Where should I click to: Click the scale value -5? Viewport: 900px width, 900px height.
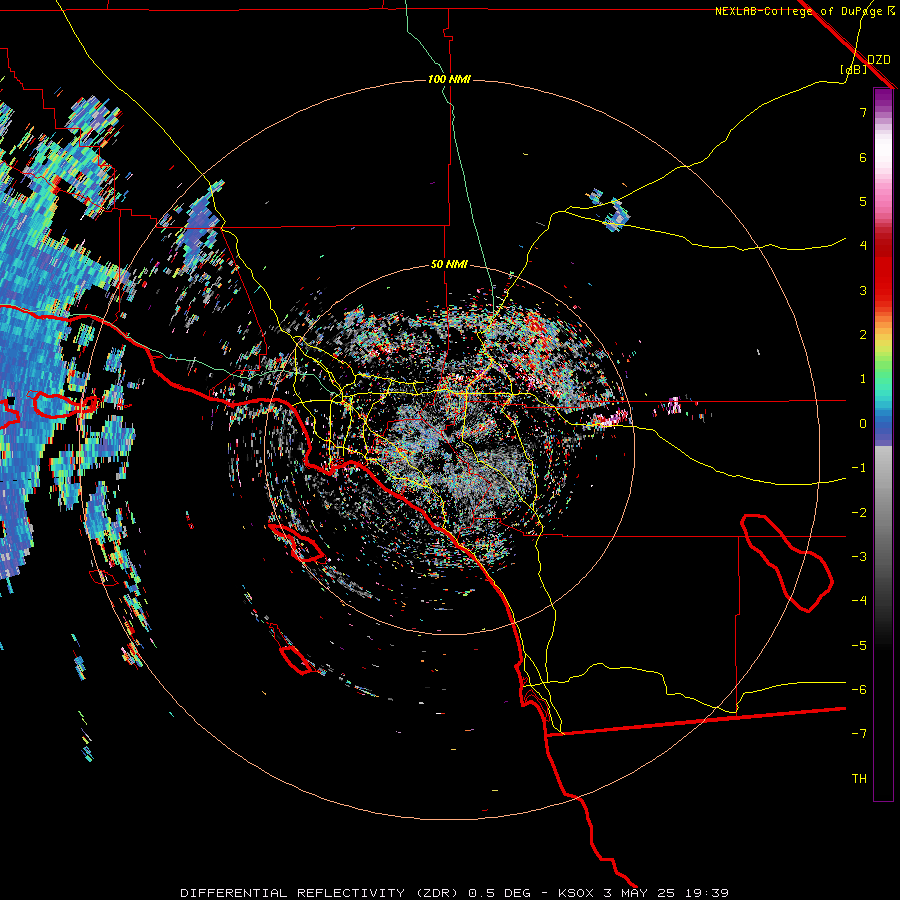click(x=859, y=646)
